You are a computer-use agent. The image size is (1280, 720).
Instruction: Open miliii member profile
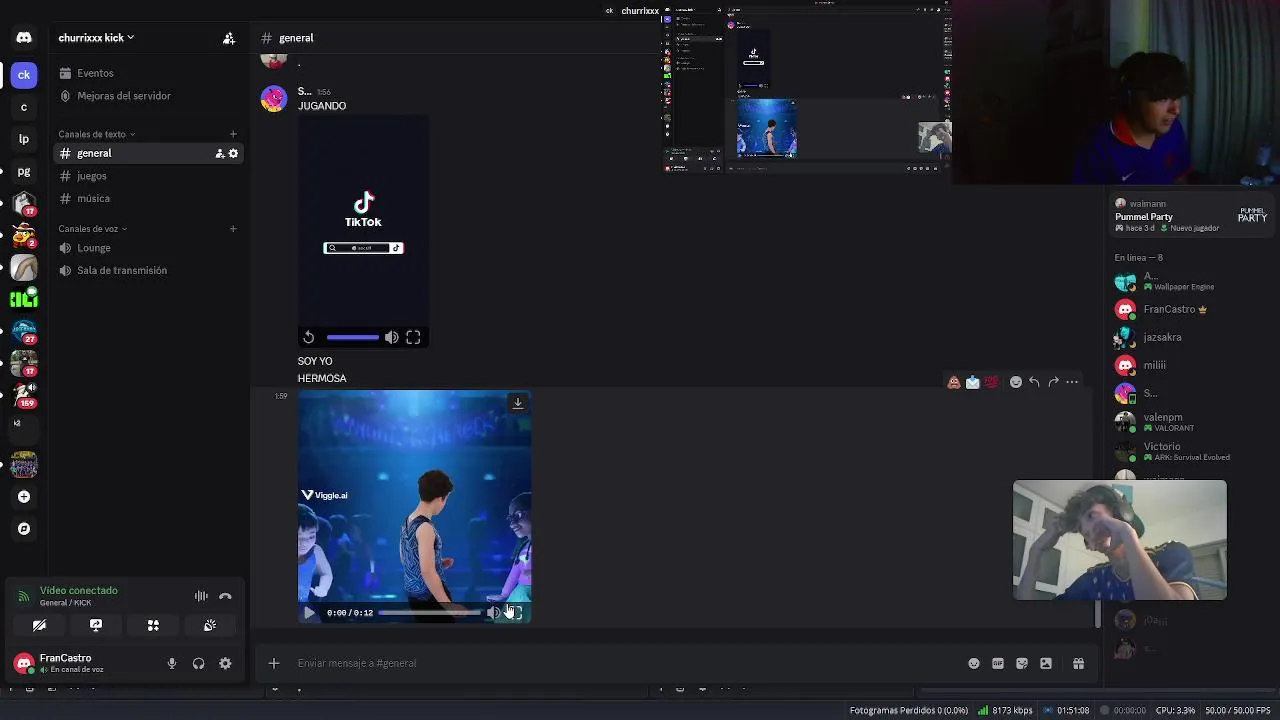coord(1188,366)
